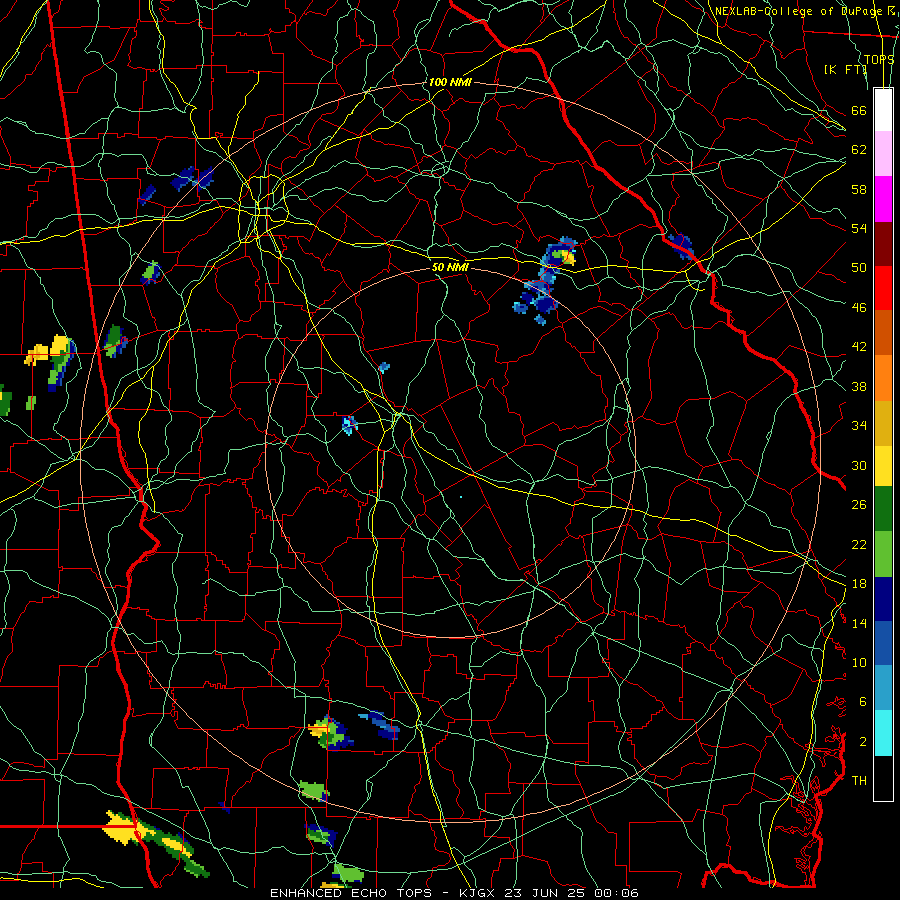Pick the cyan legend swatch
Viewport: 900px width, 900px height.
[x=883, y=733]
